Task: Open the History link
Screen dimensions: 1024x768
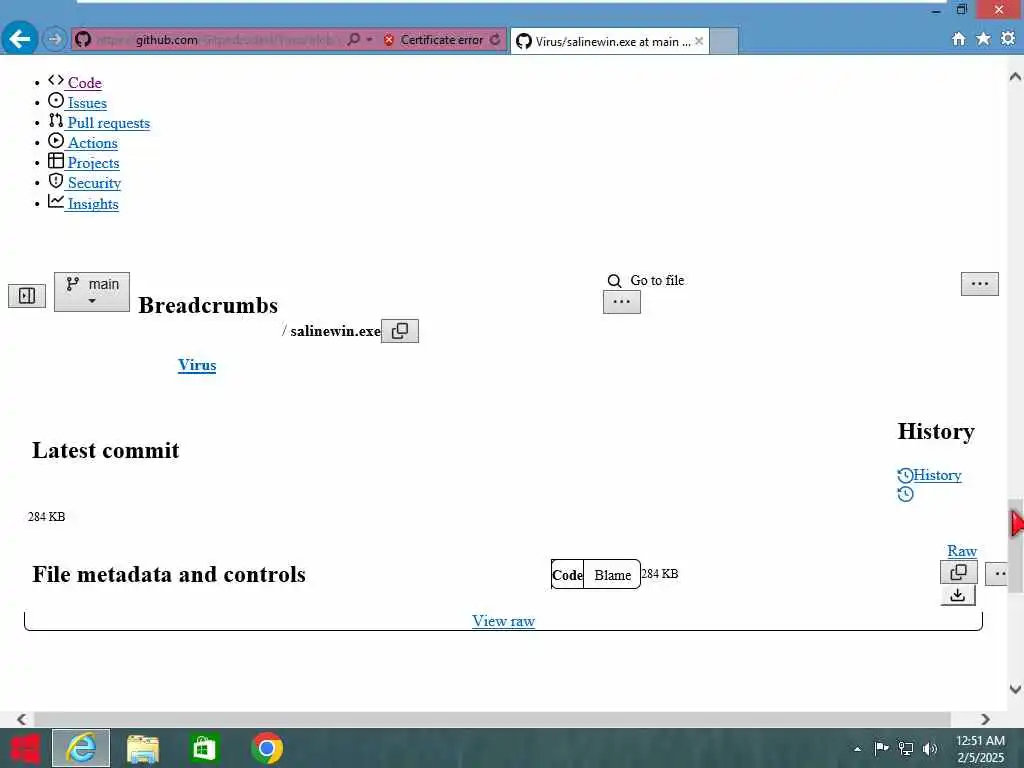Action: 937,475
